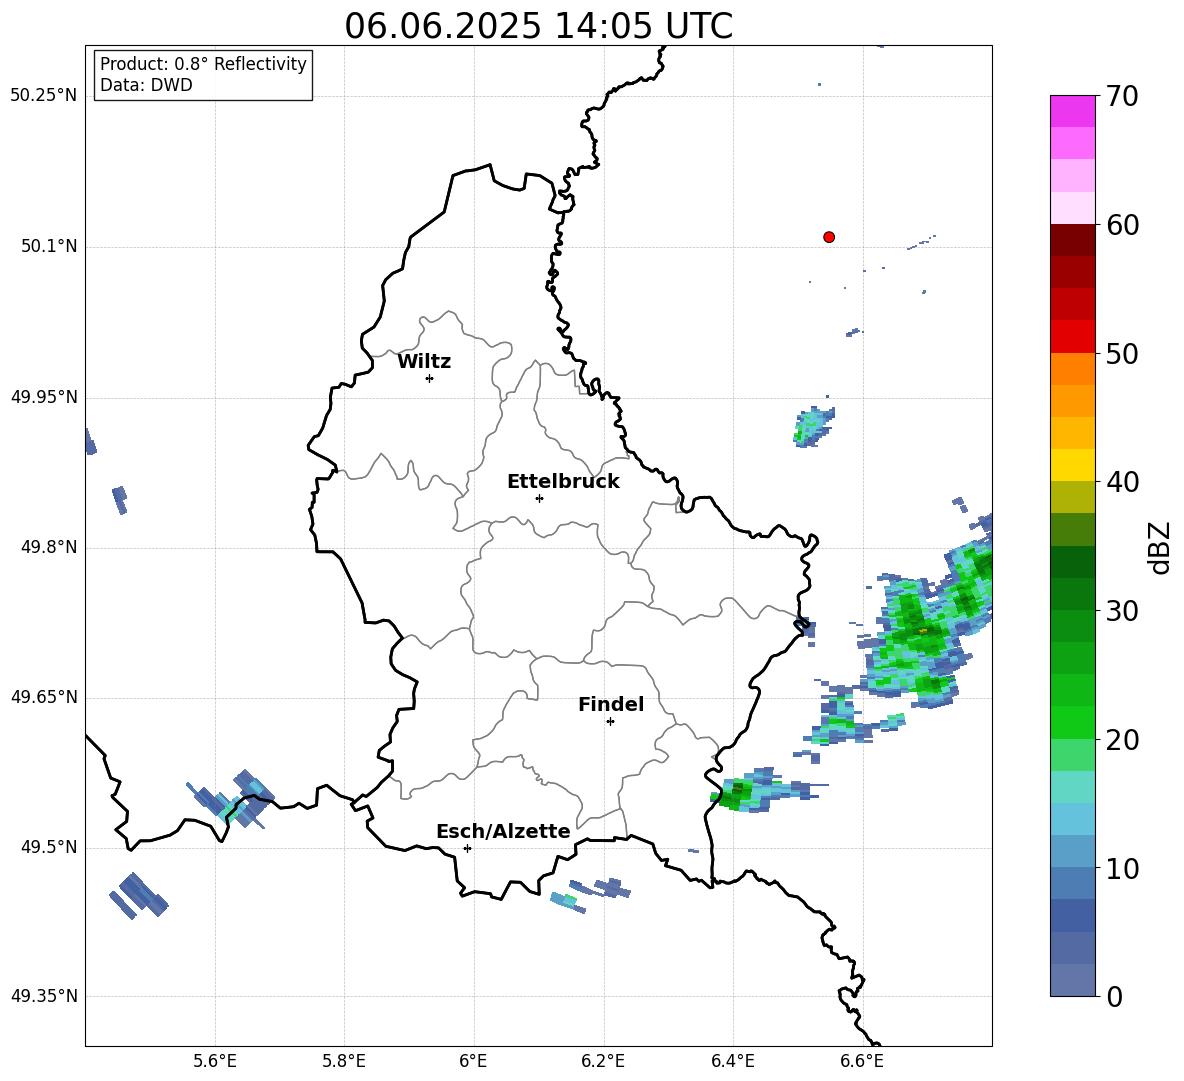Click the 0 tick on the colorbar
The image size is (1184, 1081).
click(x=1114, y=996)
